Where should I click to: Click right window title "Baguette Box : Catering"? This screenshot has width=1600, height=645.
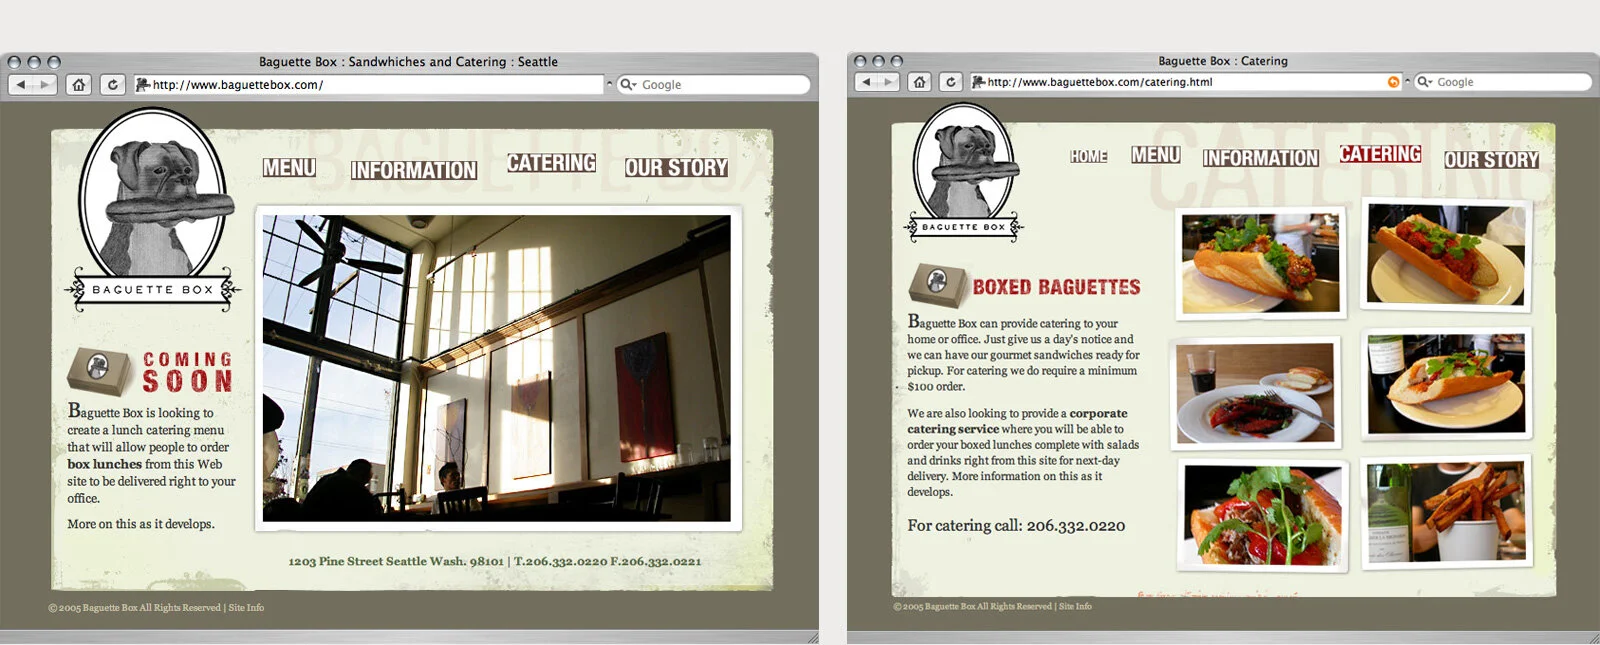tap(1223, 61)
